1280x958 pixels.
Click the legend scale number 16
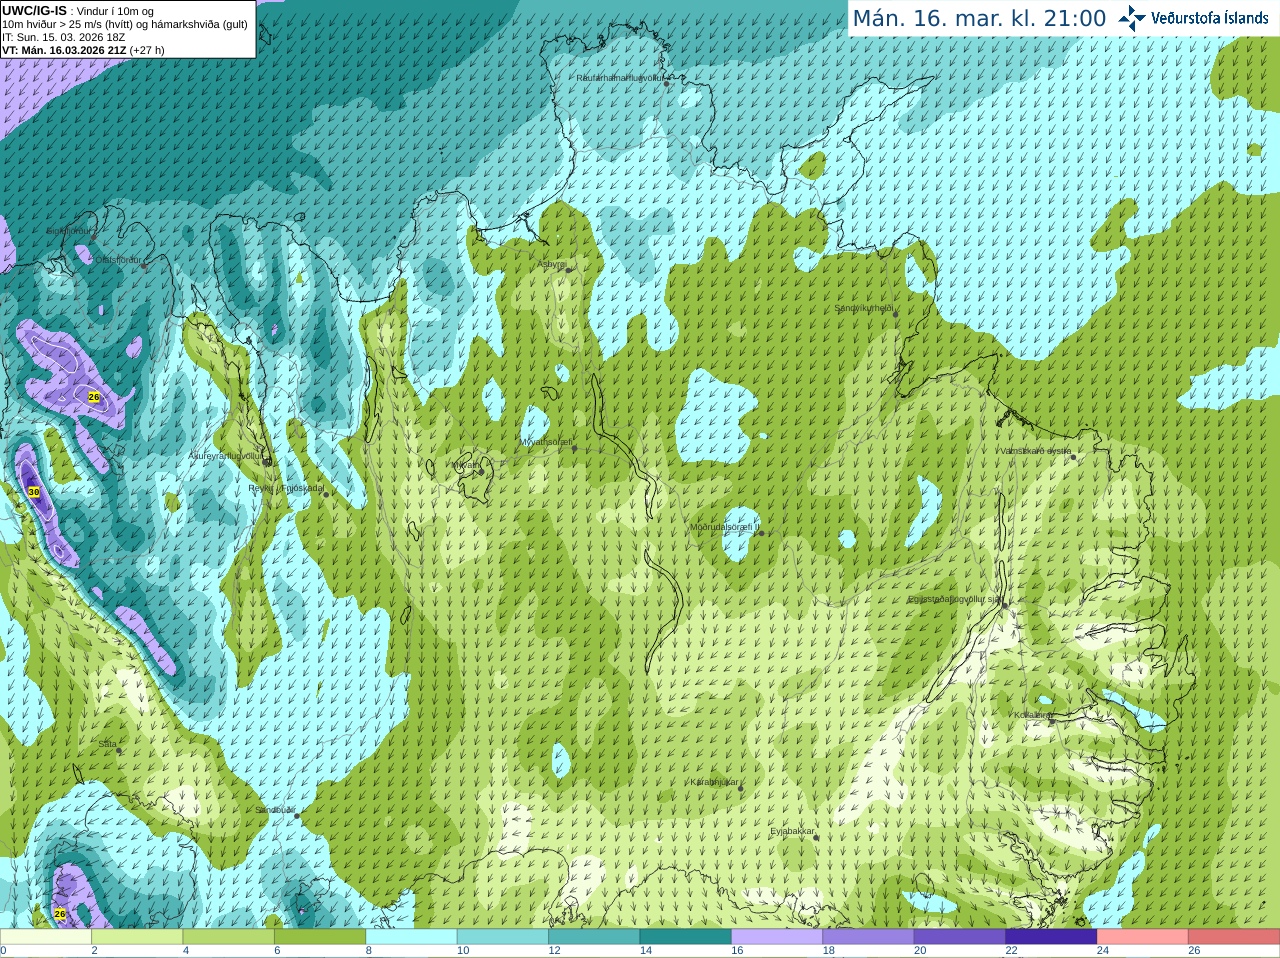point(737,951)
